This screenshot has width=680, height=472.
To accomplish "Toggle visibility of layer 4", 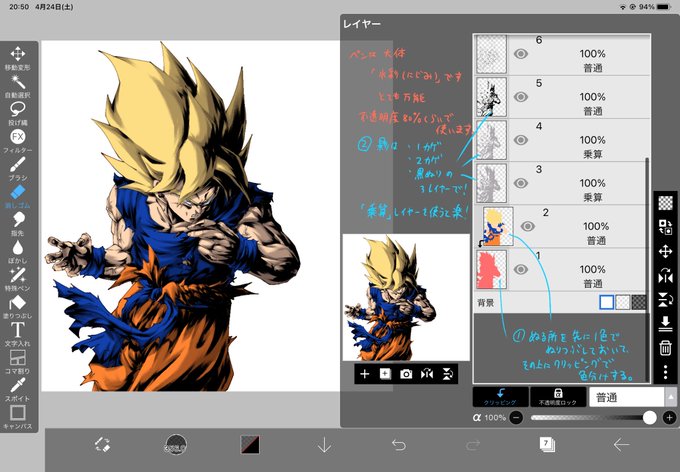I will 521,140.
